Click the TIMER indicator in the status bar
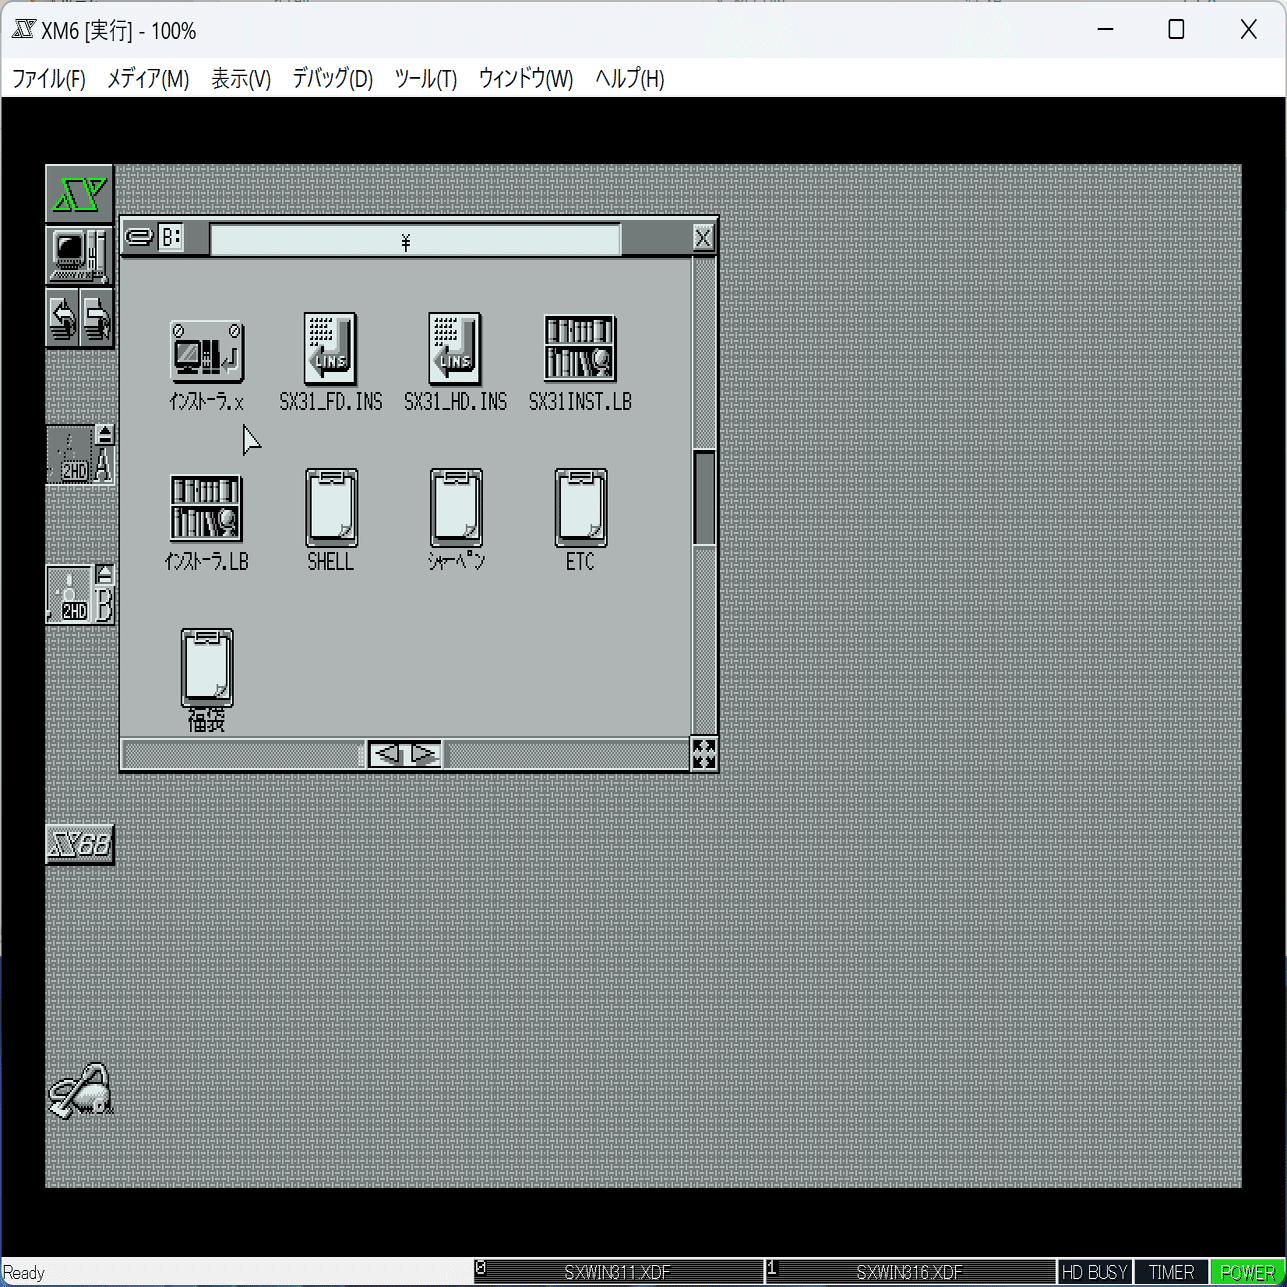 [1171, 1271]
